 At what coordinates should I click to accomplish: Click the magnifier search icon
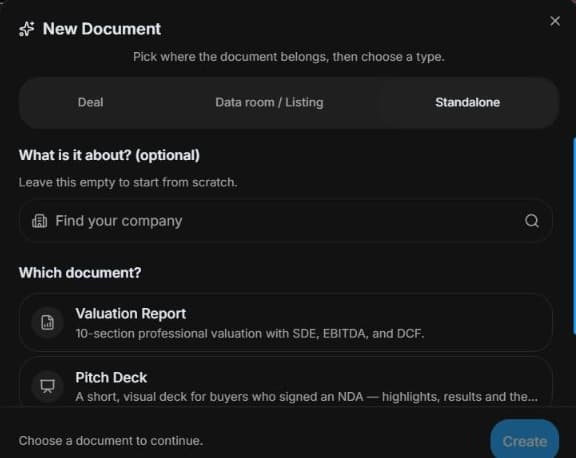click(531, 221)
